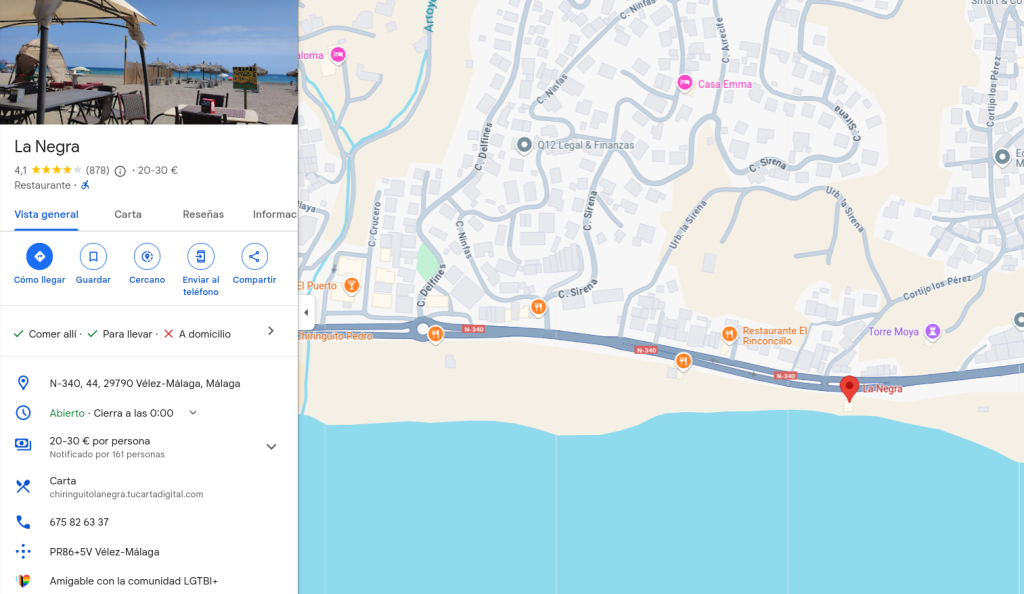This screenshot has width=1024, height=594.
Task: Click the phone icon next to 675 82 63 37
Action: tap(23, 522)
